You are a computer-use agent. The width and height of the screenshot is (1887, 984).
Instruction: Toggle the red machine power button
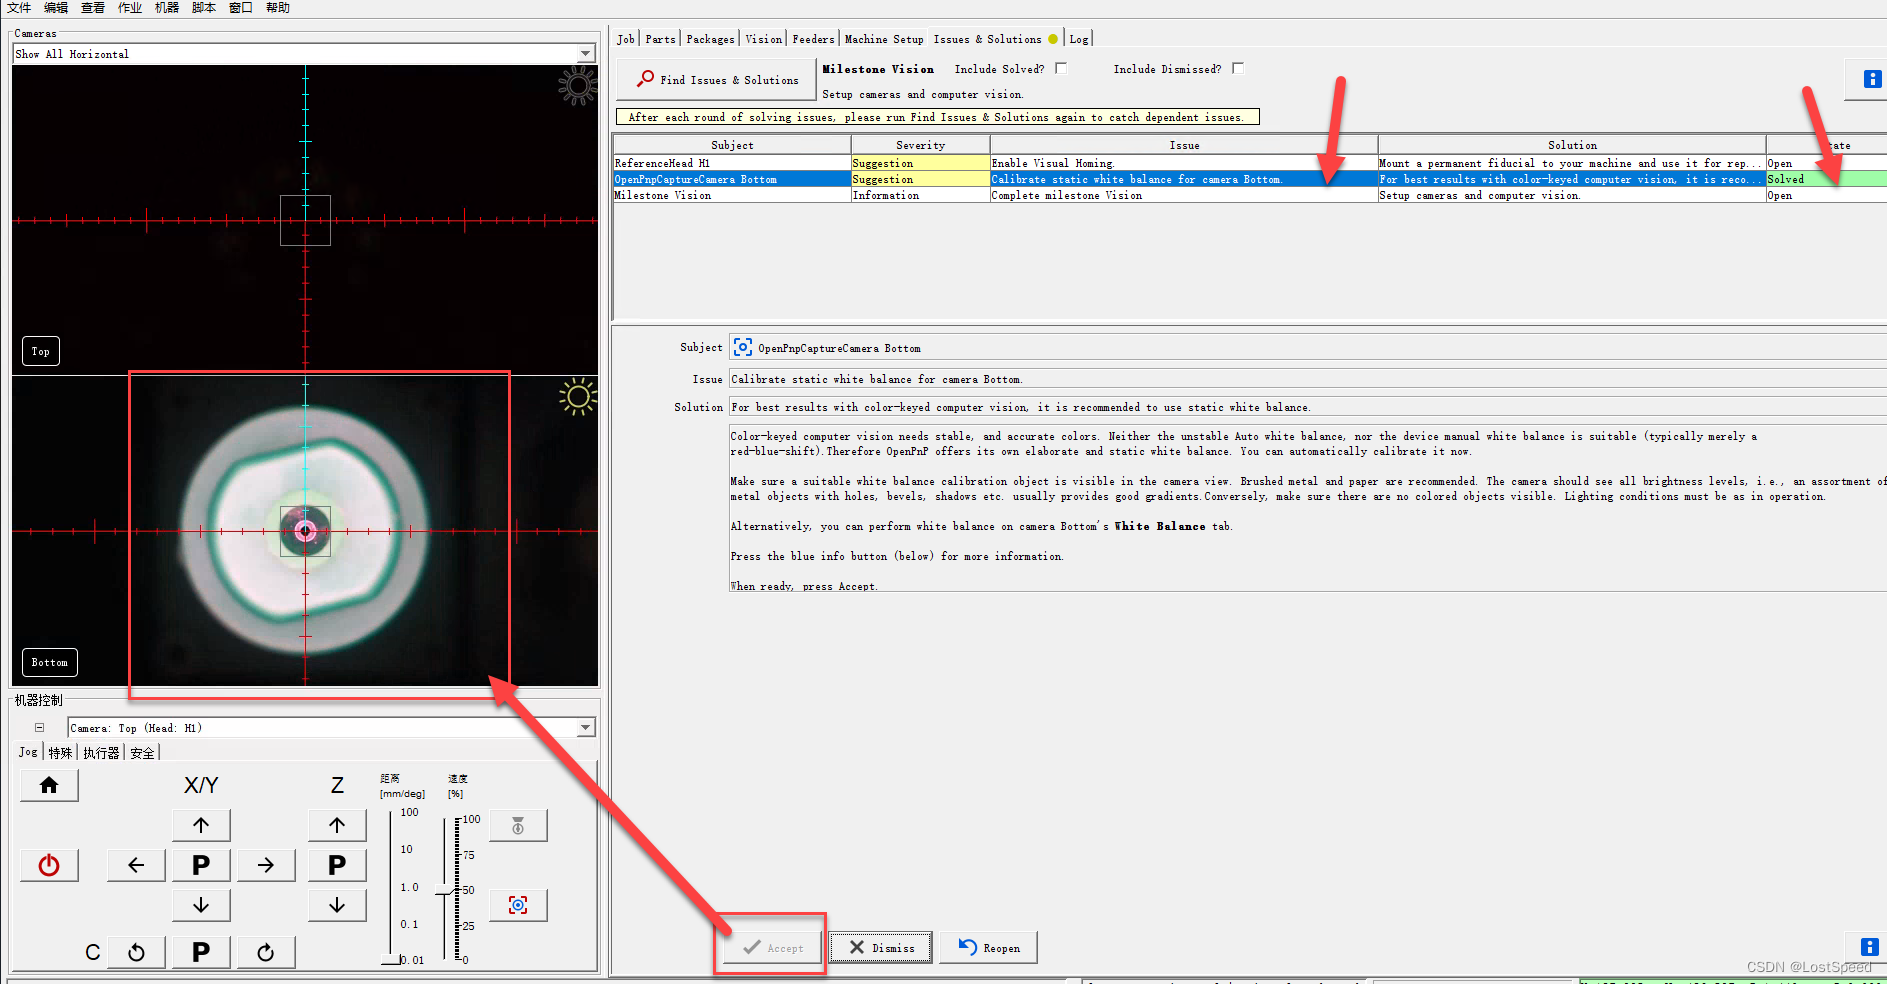49,865
